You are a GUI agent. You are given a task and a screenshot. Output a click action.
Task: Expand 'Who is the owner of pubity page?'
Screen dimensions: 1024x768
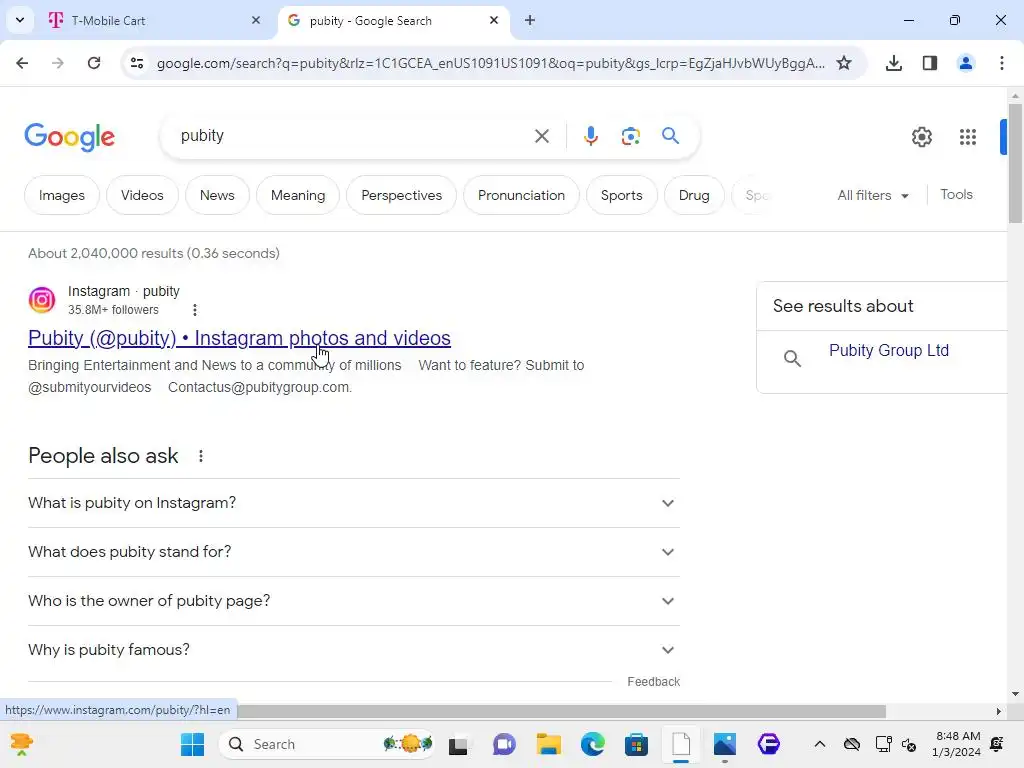click(x=353, y=601)
